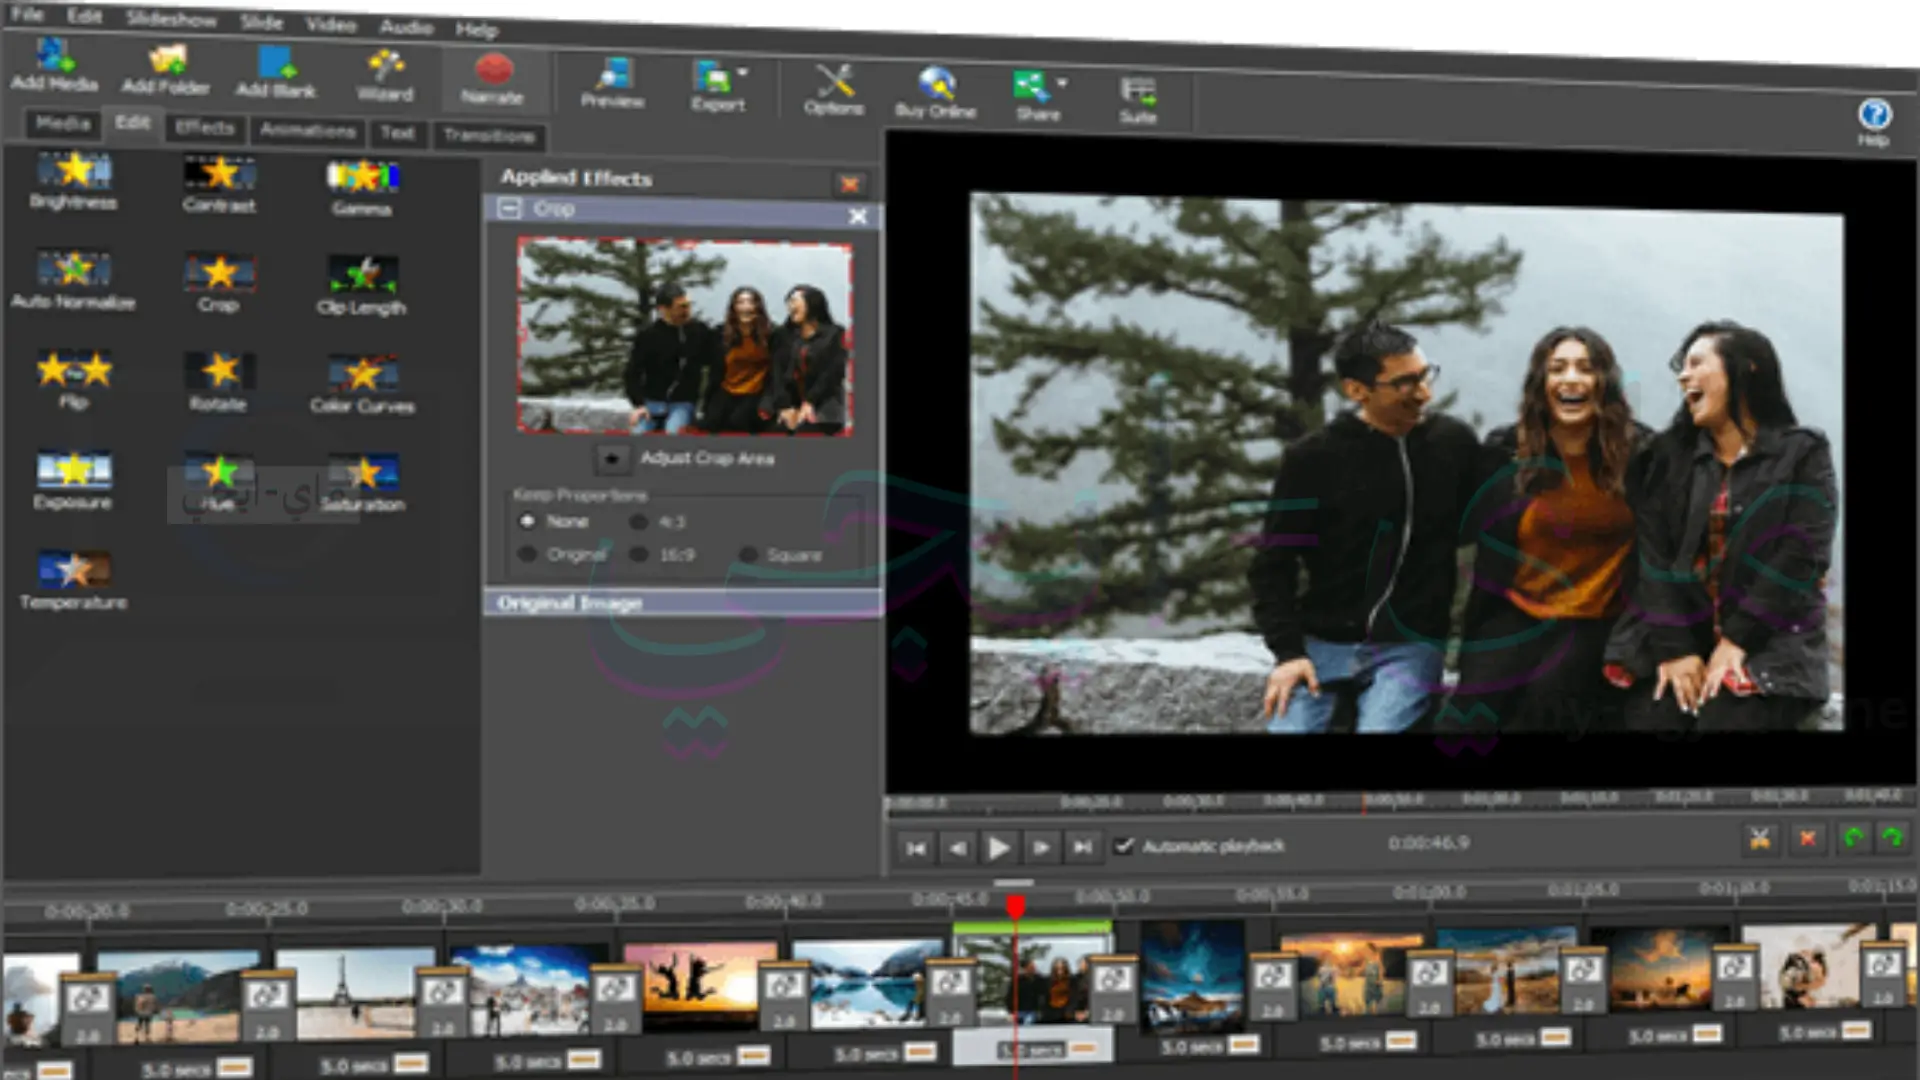The height and width of the screenshot is (1080, 1920).
Task: Apply the Rotate effect
Action: [219, 381]
